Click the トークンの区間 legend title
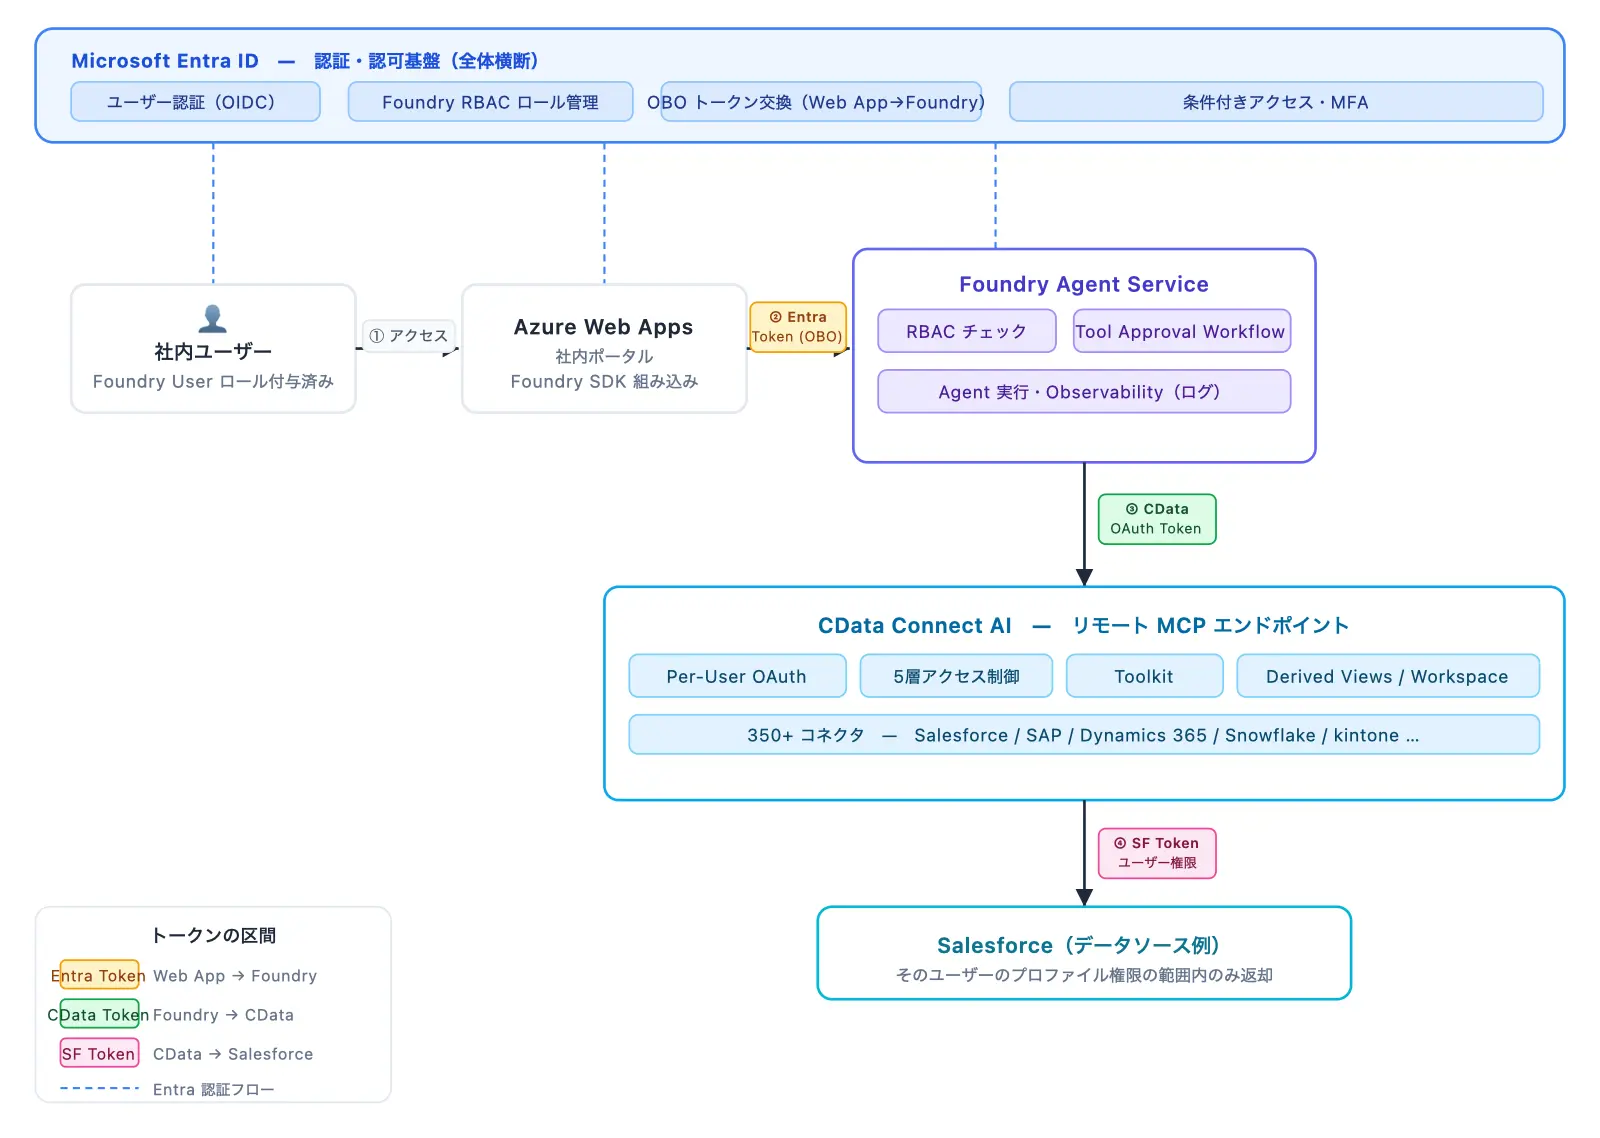1600x1138 pixels. [x=213, y=935]
